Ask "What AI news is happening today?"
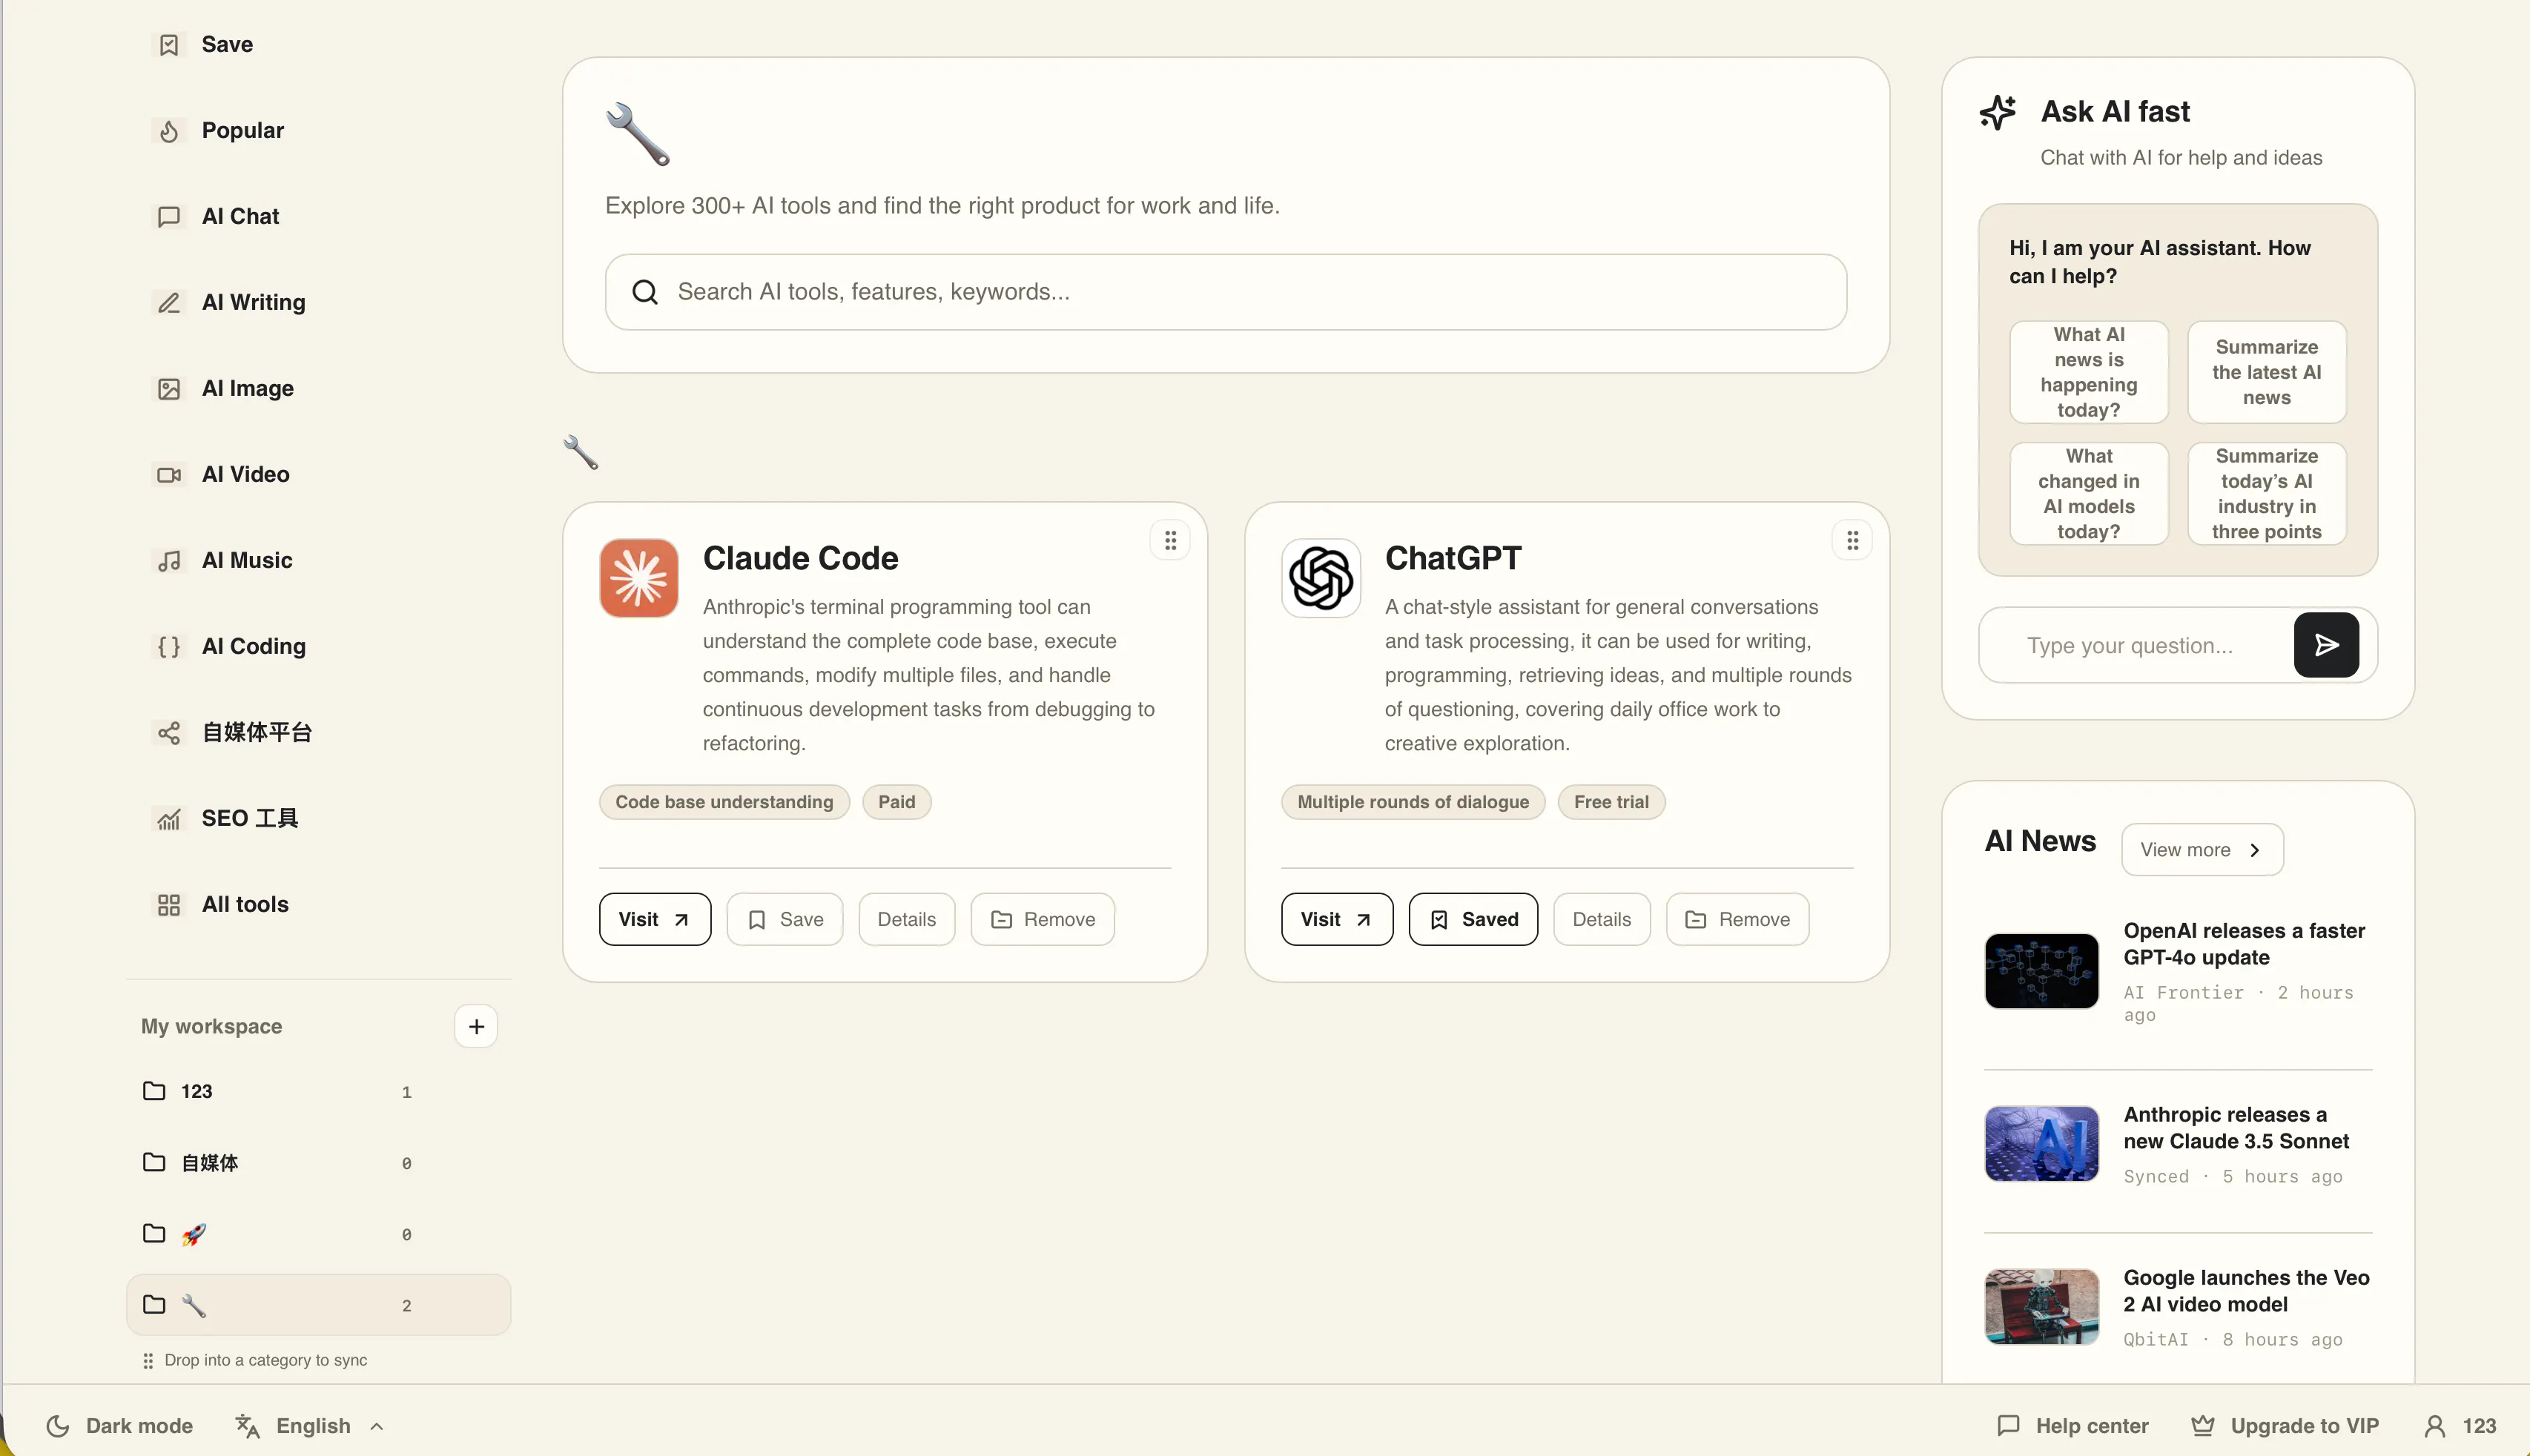Screen dimensions: 2530x1456 [x=2089, y=372]
